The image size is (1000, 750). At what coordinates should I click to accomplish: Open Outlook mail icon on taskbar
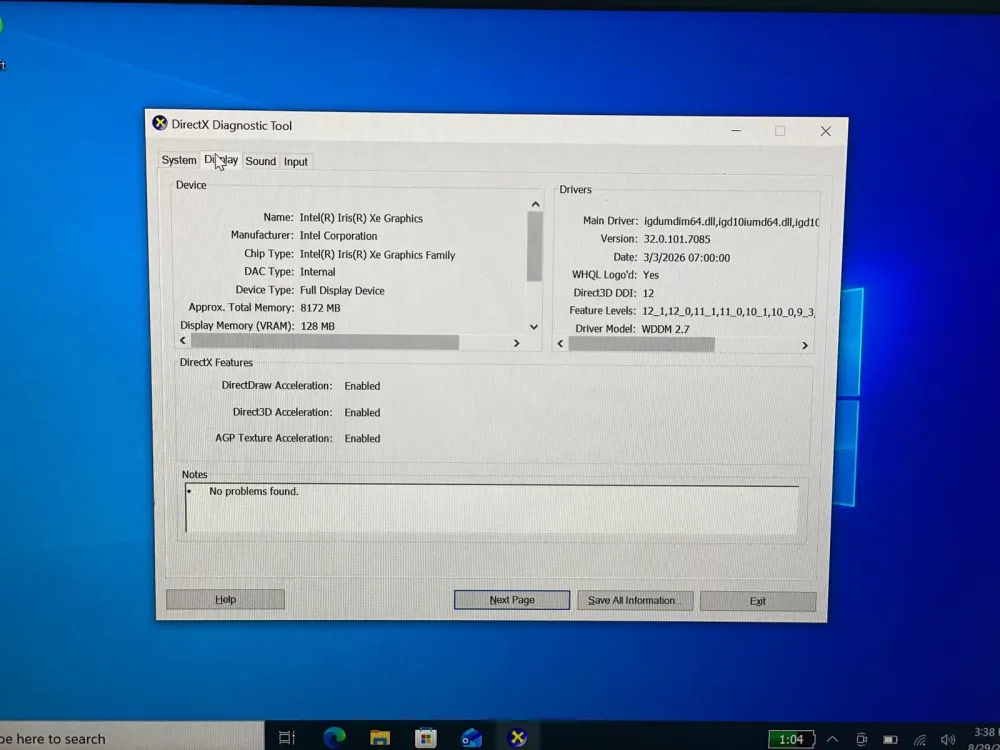(471, 738)
